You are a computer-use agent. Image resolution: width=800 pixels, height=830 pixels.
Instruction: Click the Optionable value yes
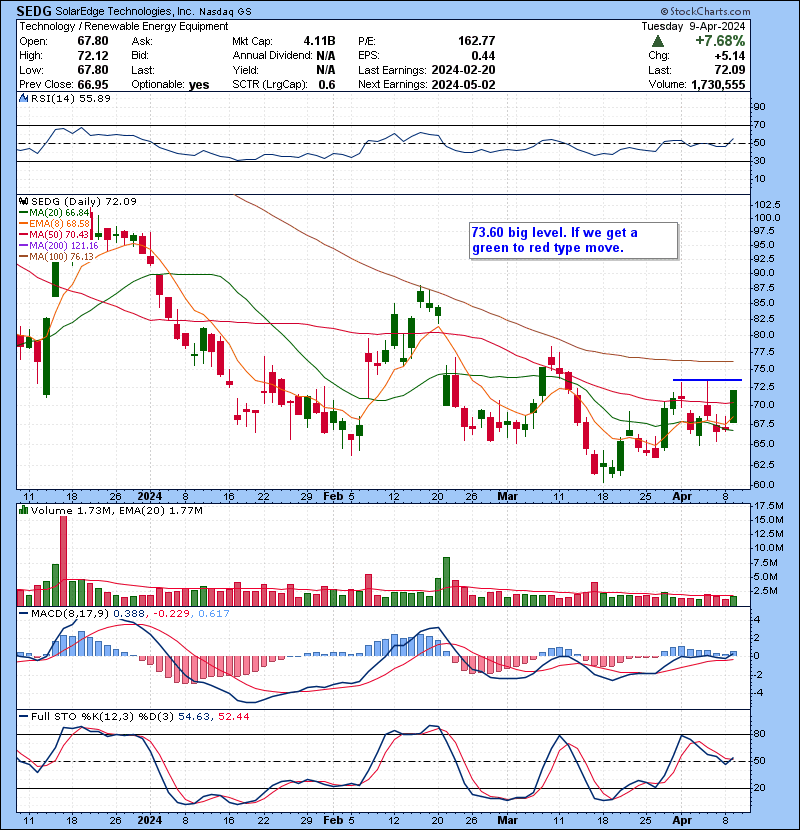coord(199,85)
